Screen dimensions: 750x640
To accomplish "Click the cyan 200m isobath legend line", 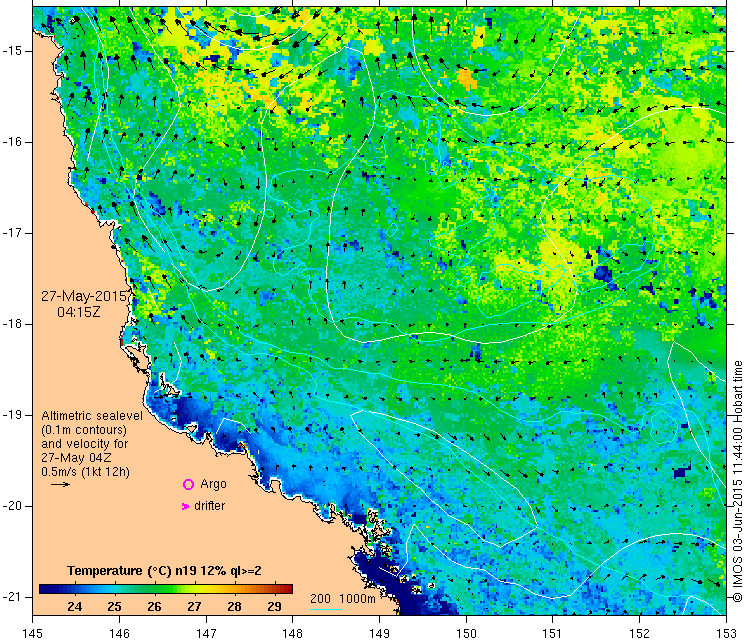I will (326, 609).
